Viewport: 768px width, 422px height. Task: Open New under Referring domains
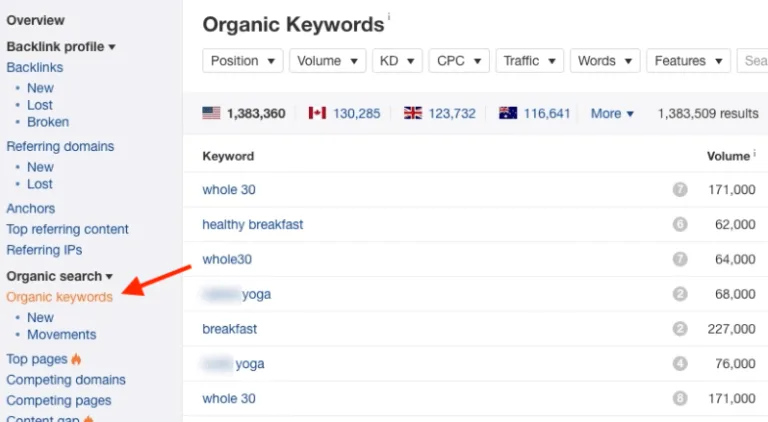[x=40, y=167]
